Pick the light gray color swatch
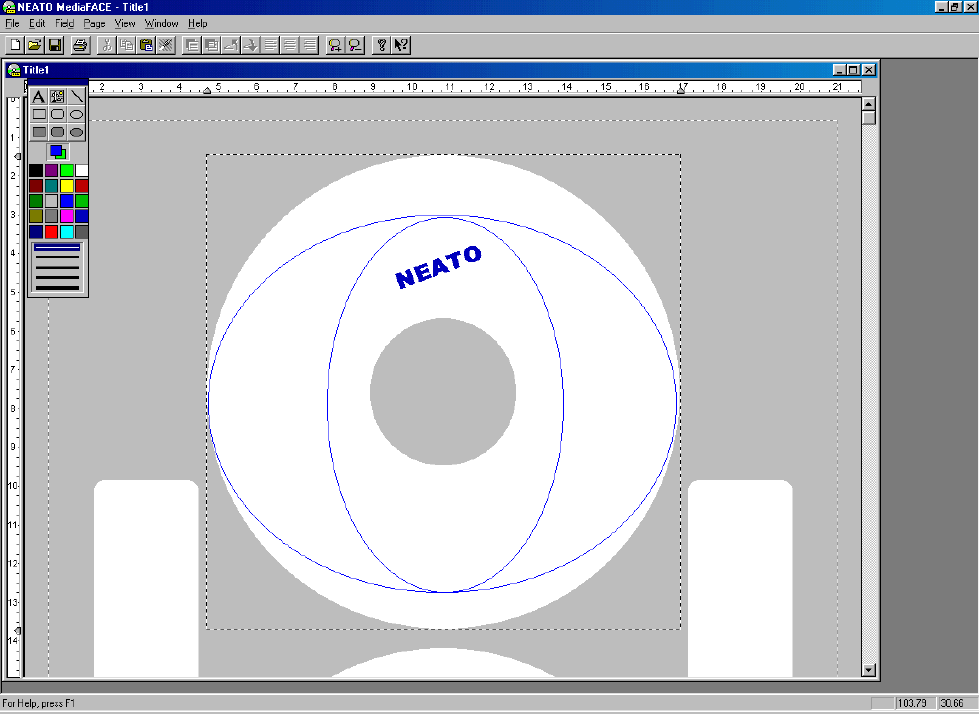The width and height of the screenshot is (979, 714). [51, 201]
